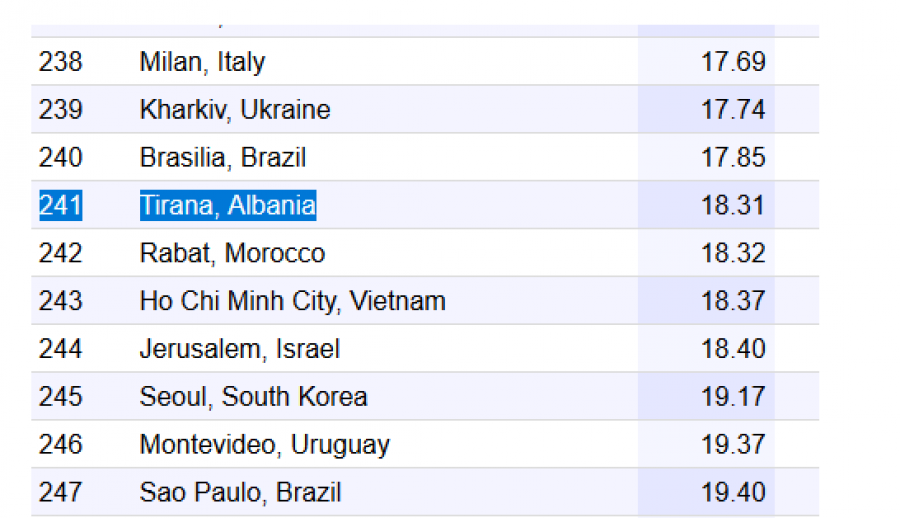
Task: Select the 18.31 value cell
Action: pyautogui.click(x=733, y=206)
